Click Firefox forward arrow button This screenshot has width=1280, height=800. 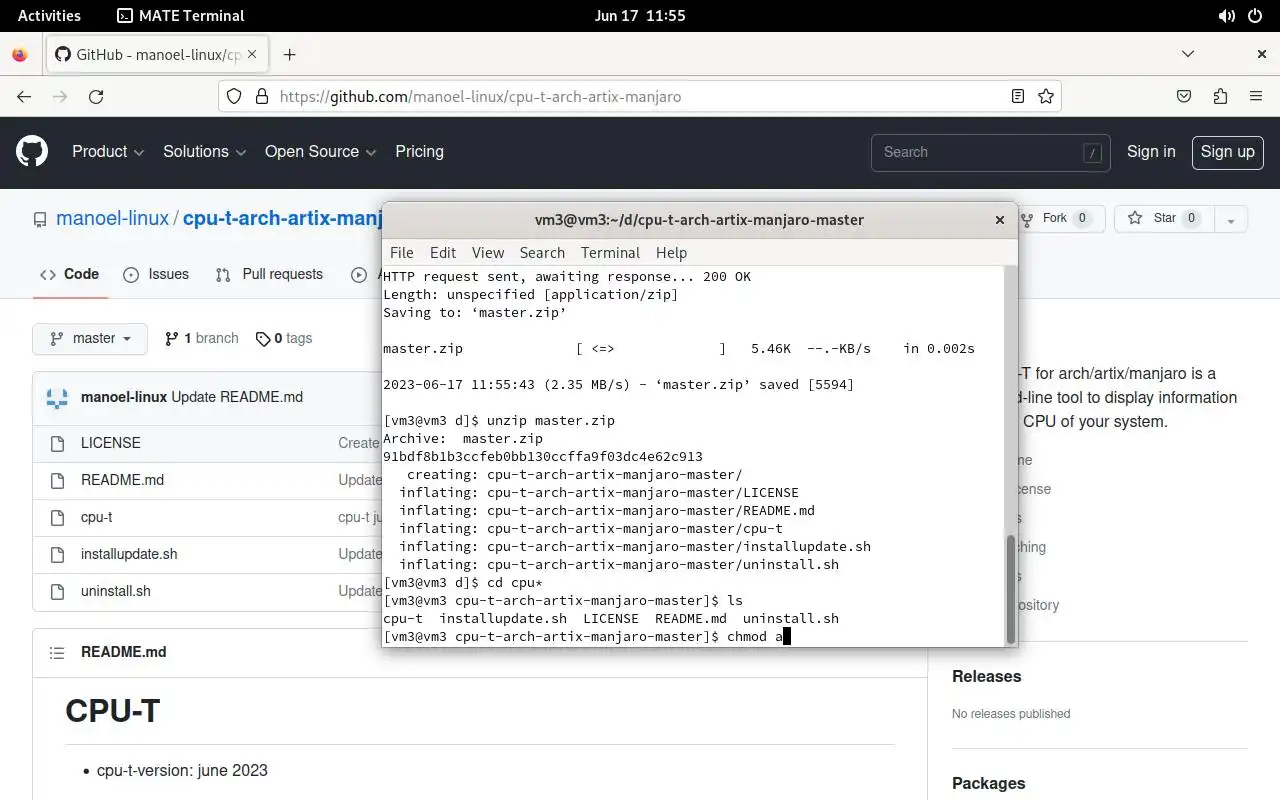click(x=60, y=97)
